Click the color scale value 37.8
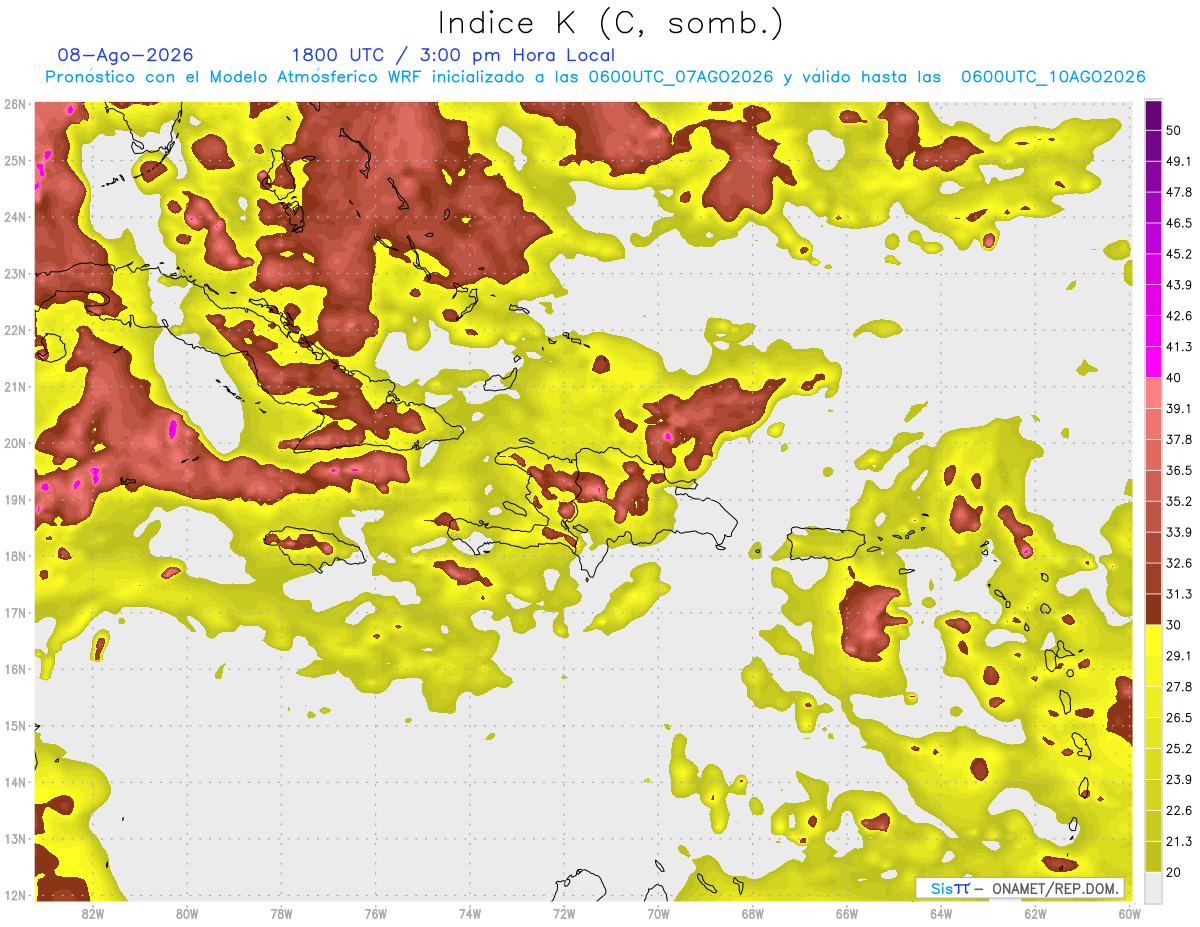1200x927 pixels. click(x=1179, y=440)
